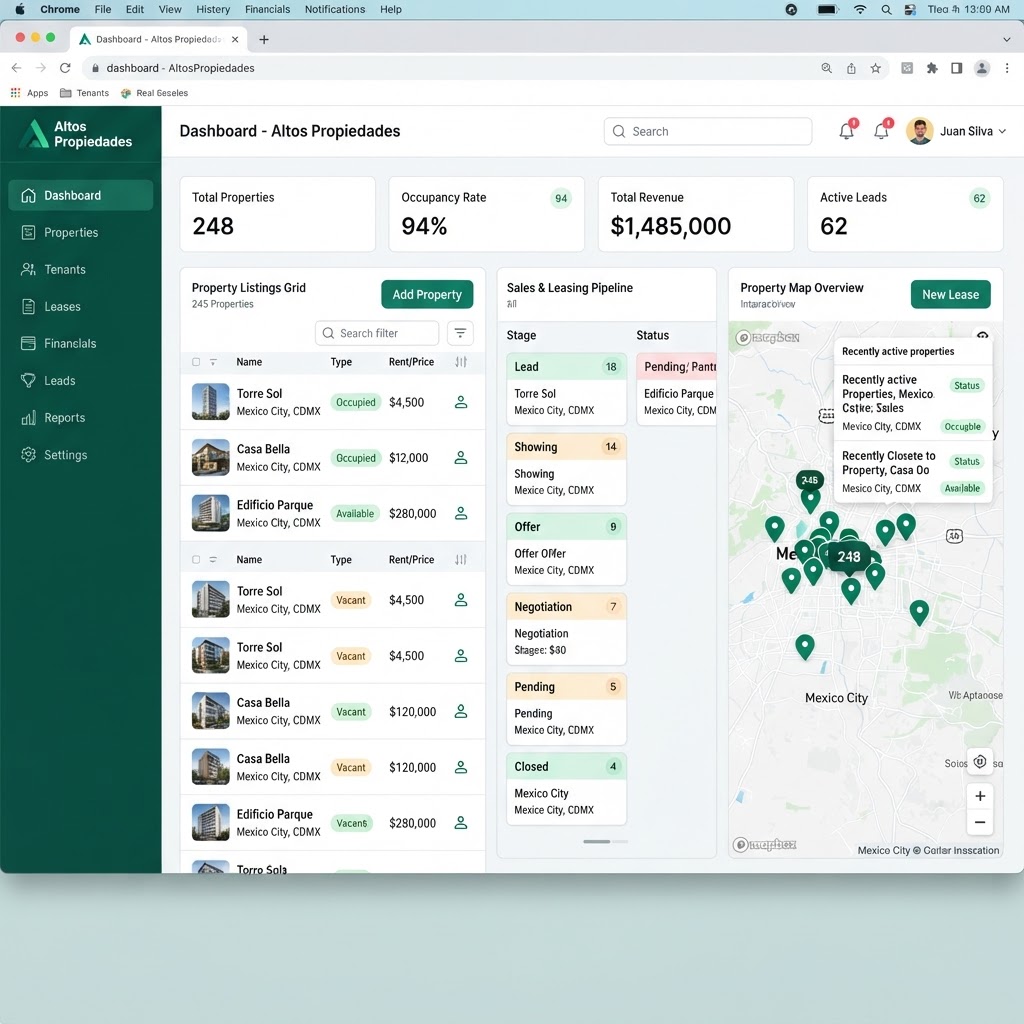Open the History menu in the menu bar
The image size is (1024, 1024).
click(x=213, y=9)
